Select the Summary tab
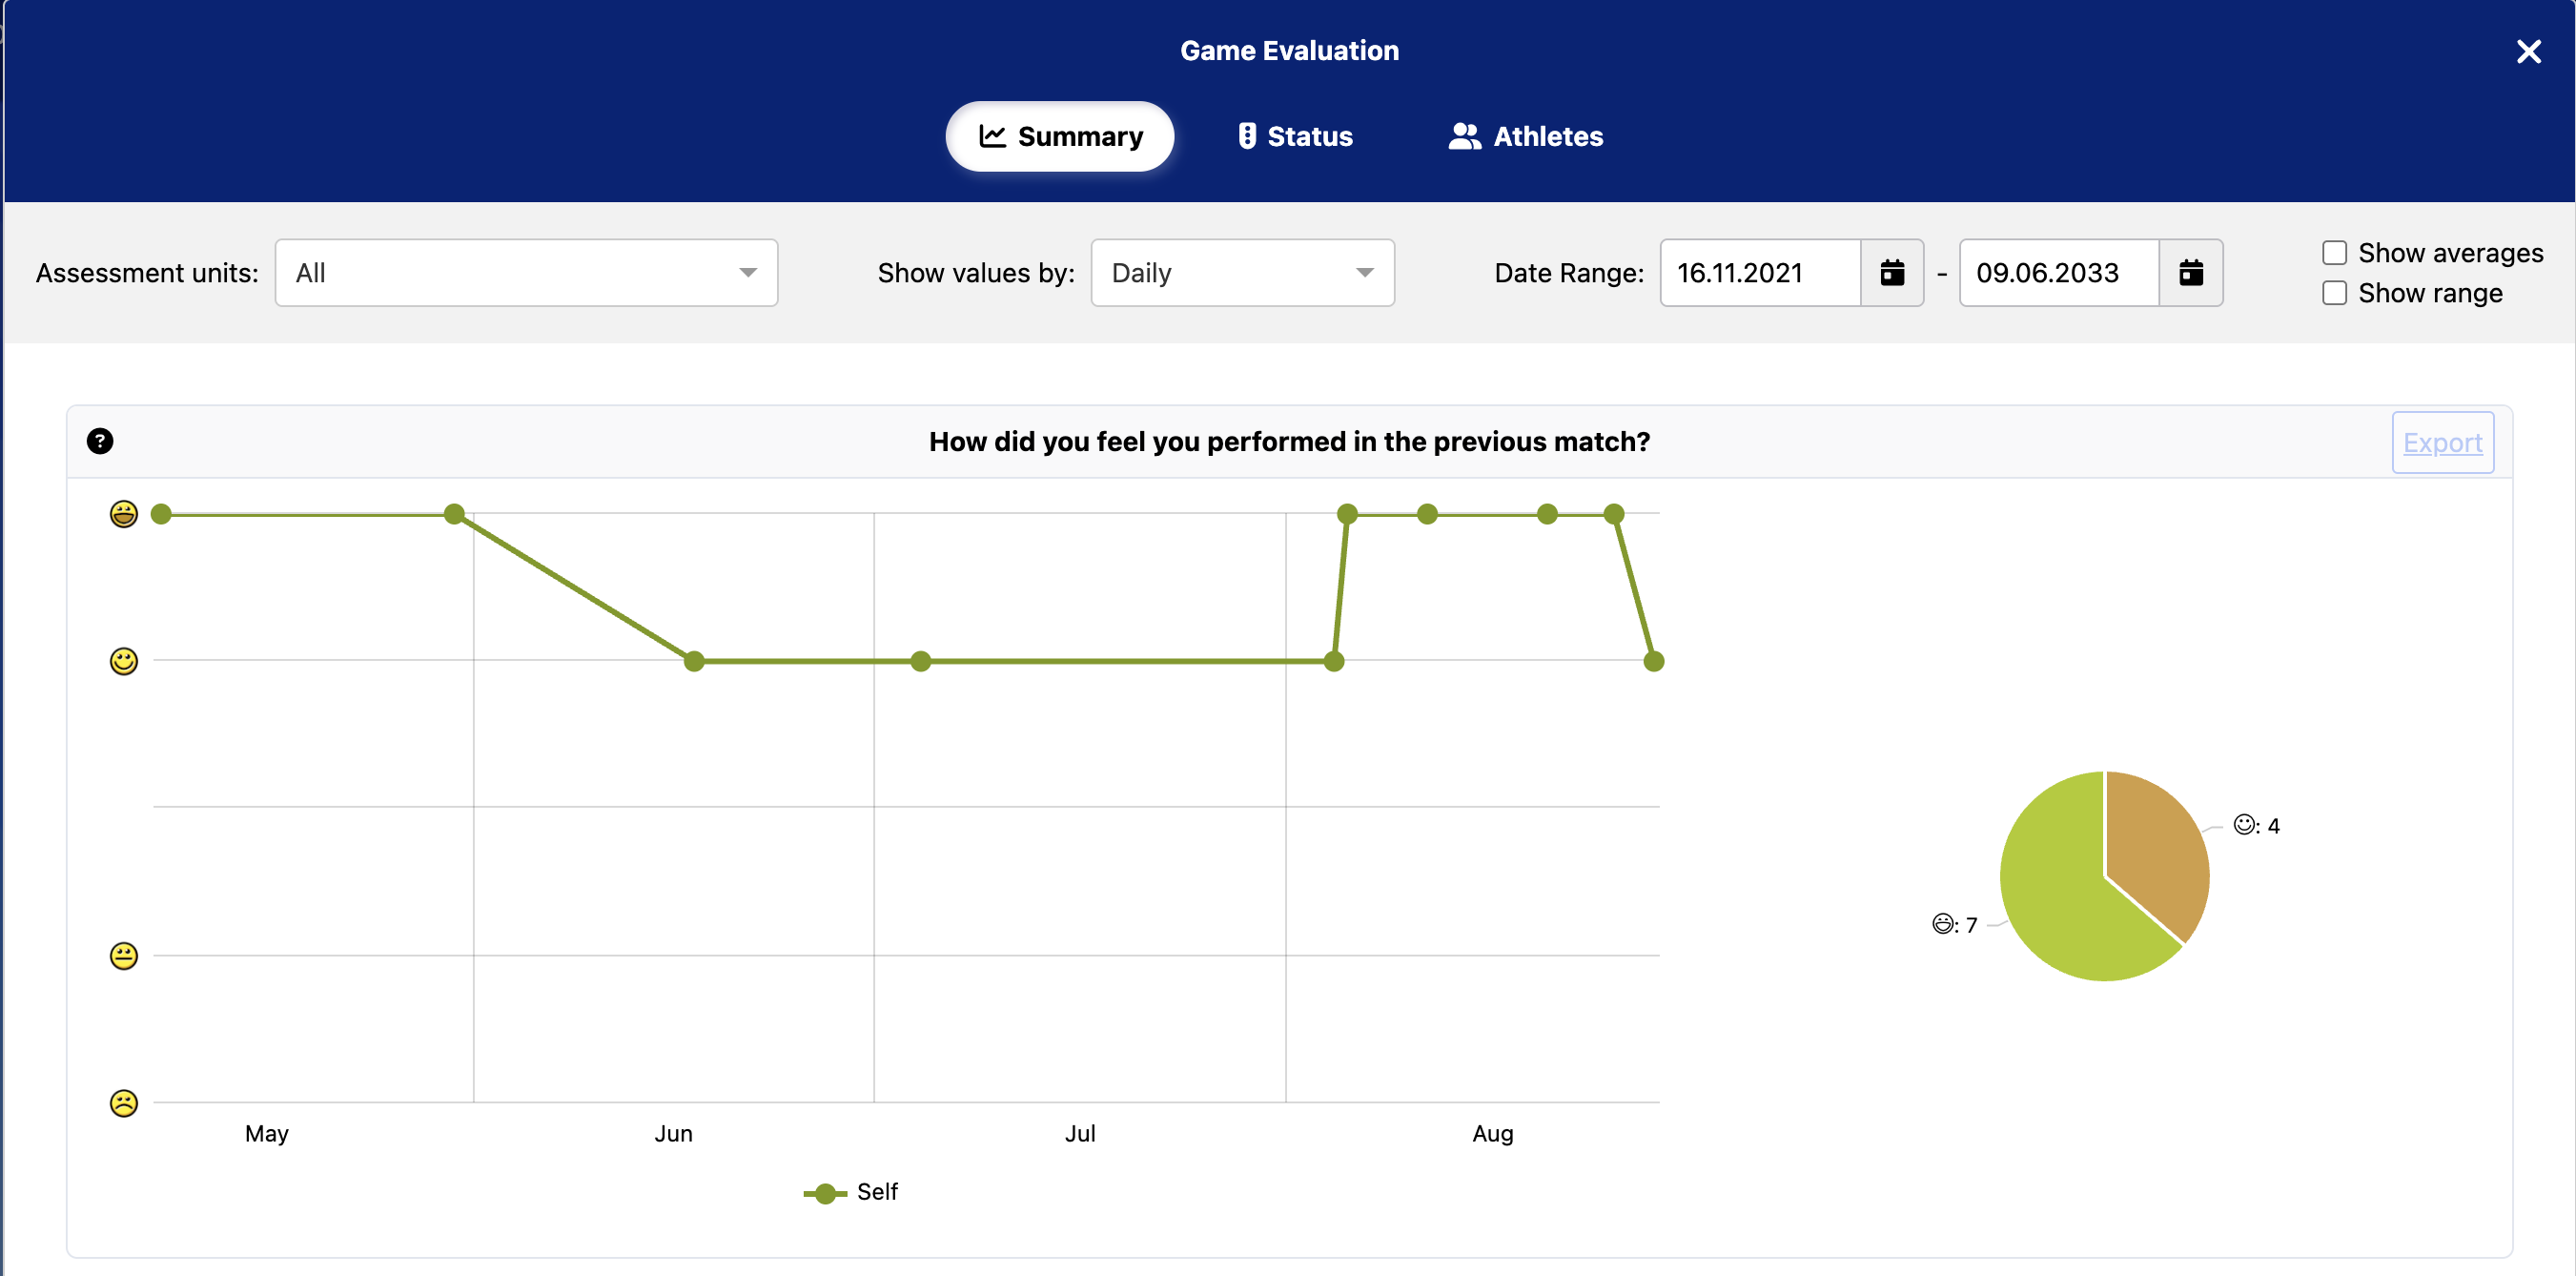 [x=1060, y=137]
